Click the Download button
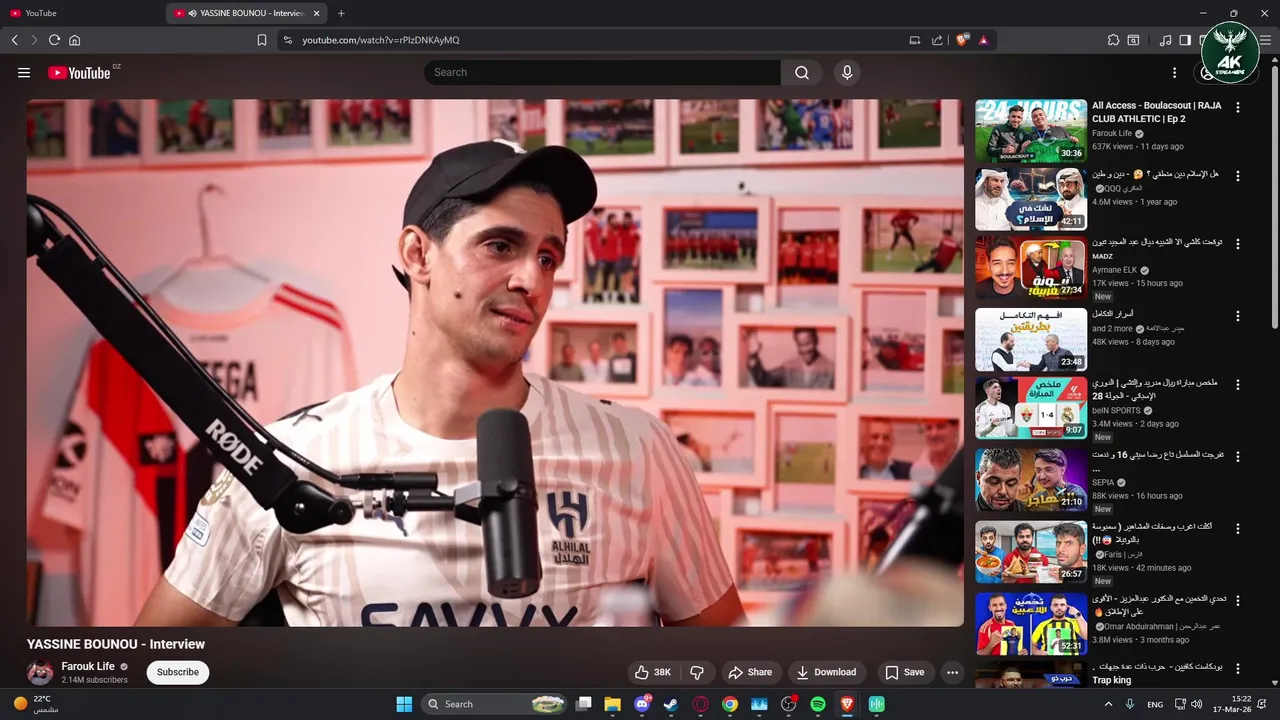1280x720 pixels. [x=826, y=672]
